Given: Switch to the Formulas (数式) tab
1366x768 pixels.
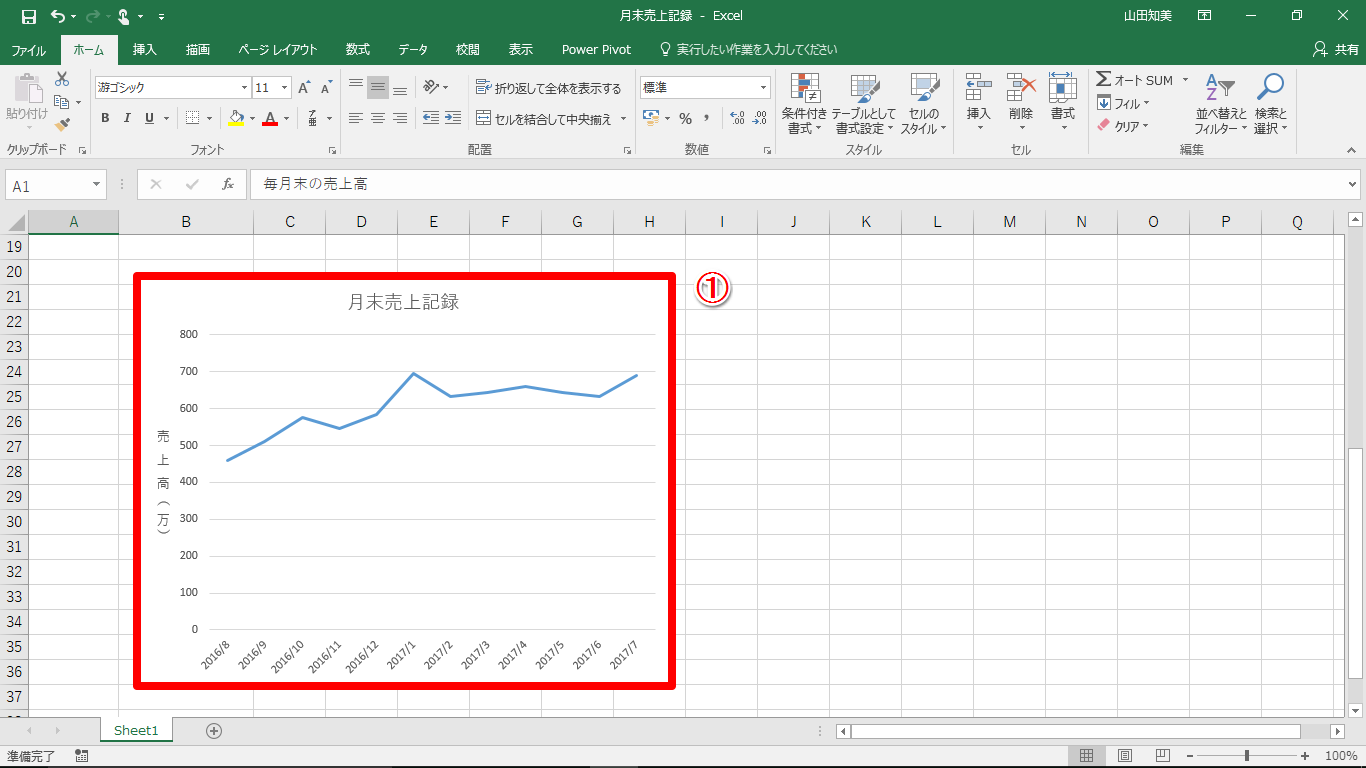Looking at the screenshot, I should click(x=358, y=50).
